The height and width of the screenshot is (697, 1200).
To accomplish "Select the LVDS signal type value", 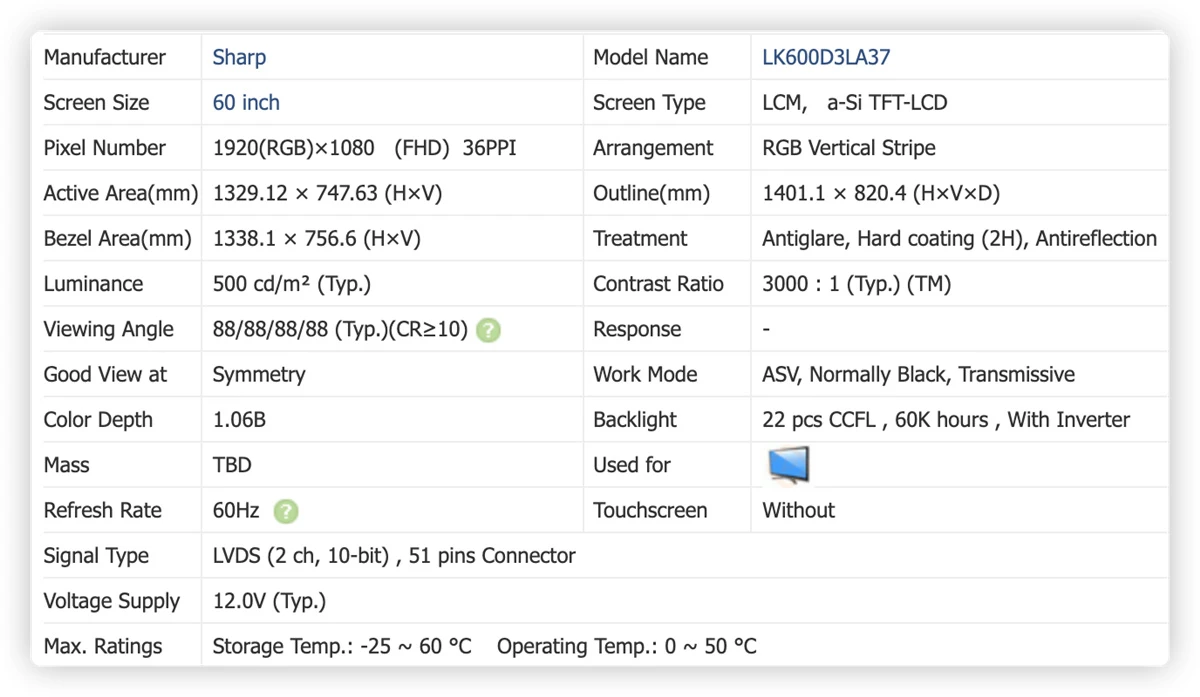I will [394, 556].
